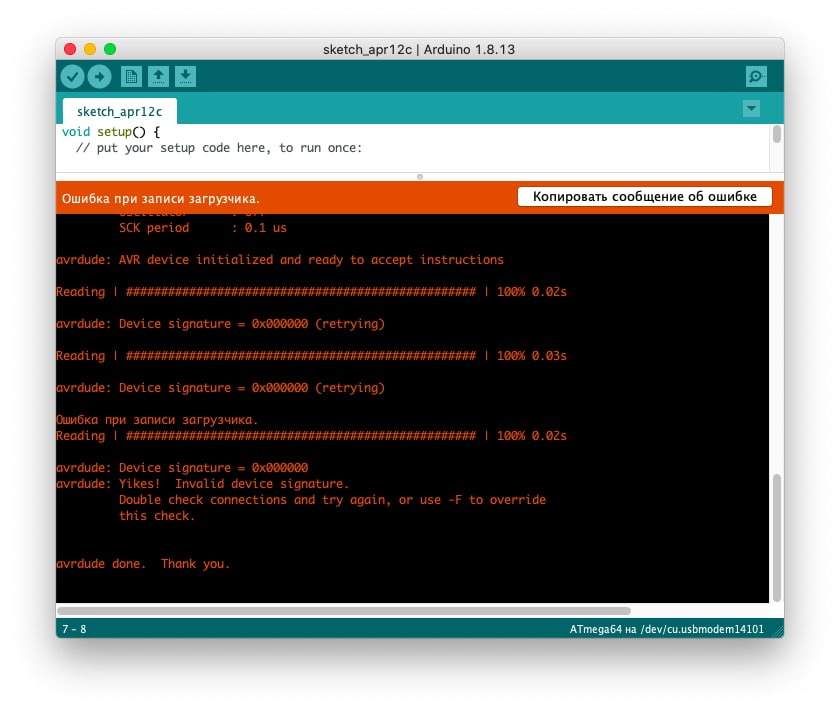This screenshot has height=712, width=840.
Task: Click the 'void setup() {' code line
Action: coord(111,132)
